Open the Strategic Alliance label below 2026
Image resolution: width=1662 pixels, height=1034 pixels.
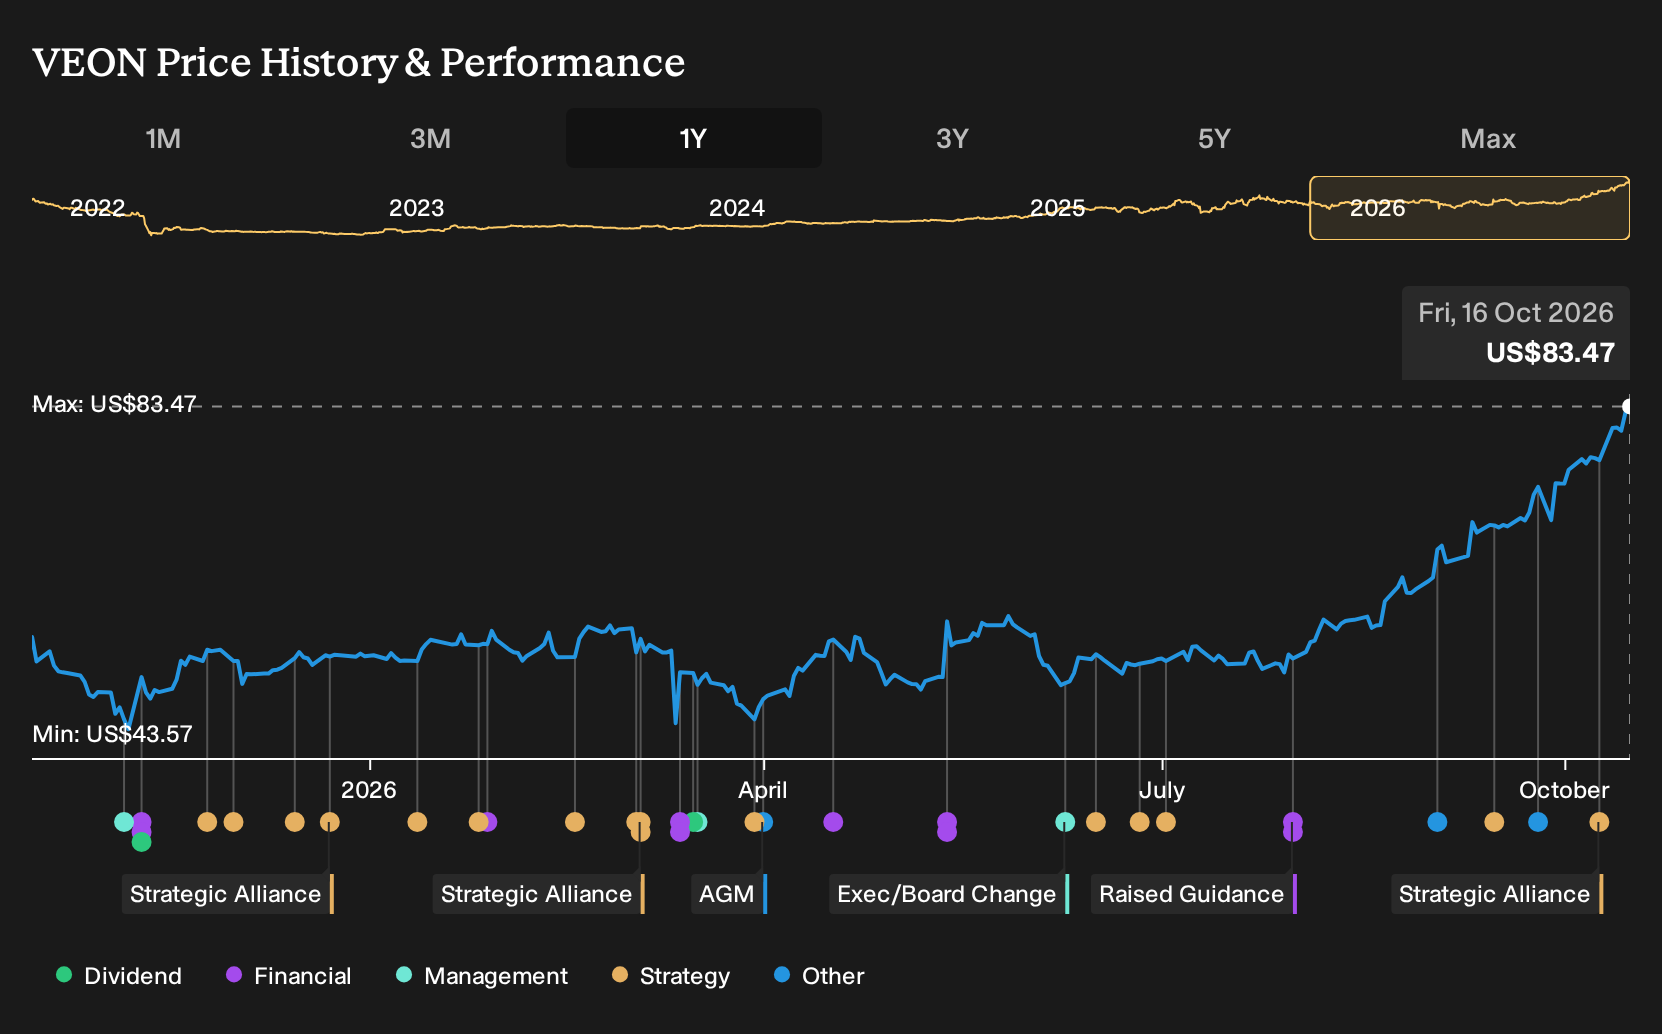pos(228,894)
